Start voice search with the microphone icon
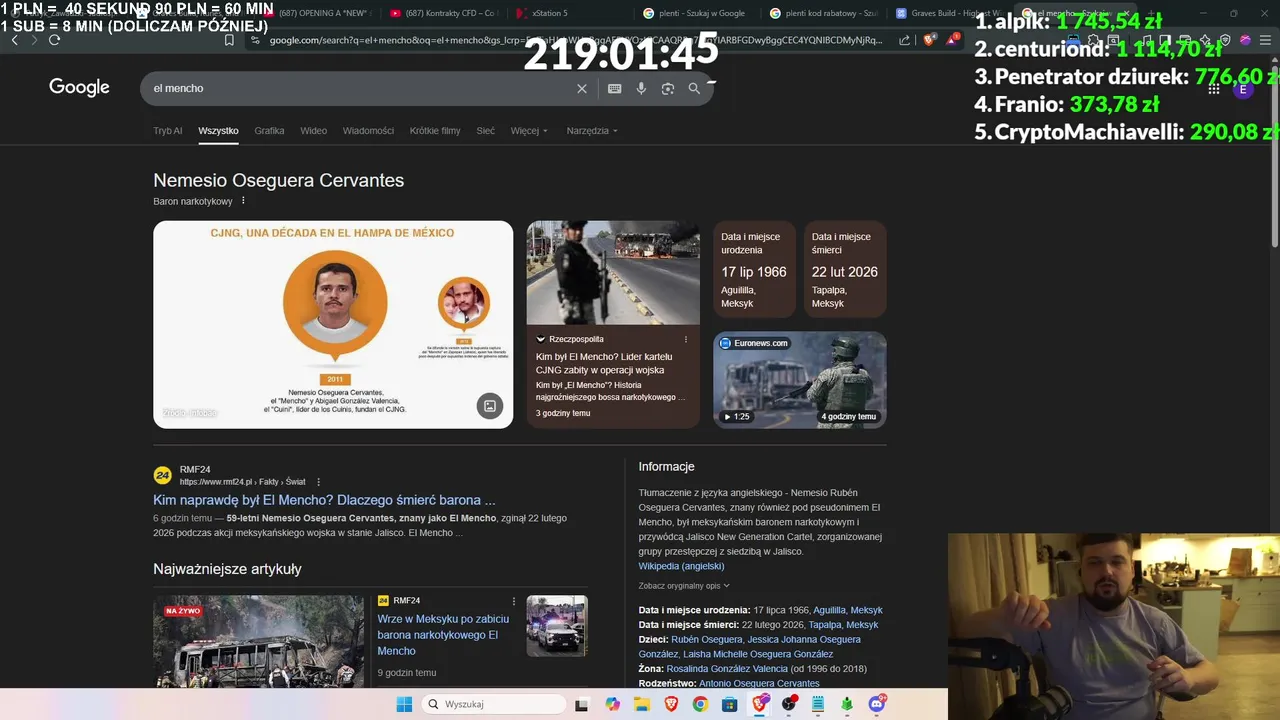 (x=641, y=88)
